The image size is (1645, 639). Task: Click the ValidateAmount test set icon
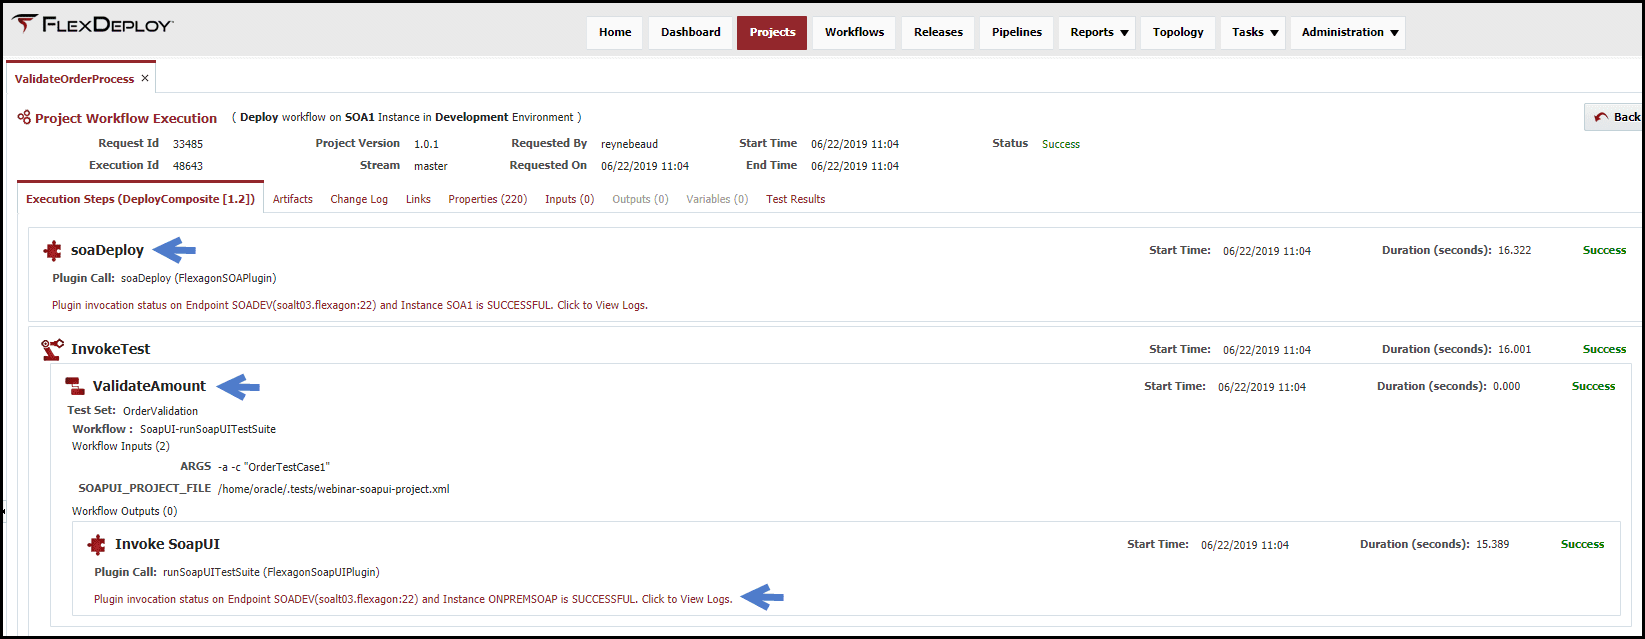(x=75, y=386)
